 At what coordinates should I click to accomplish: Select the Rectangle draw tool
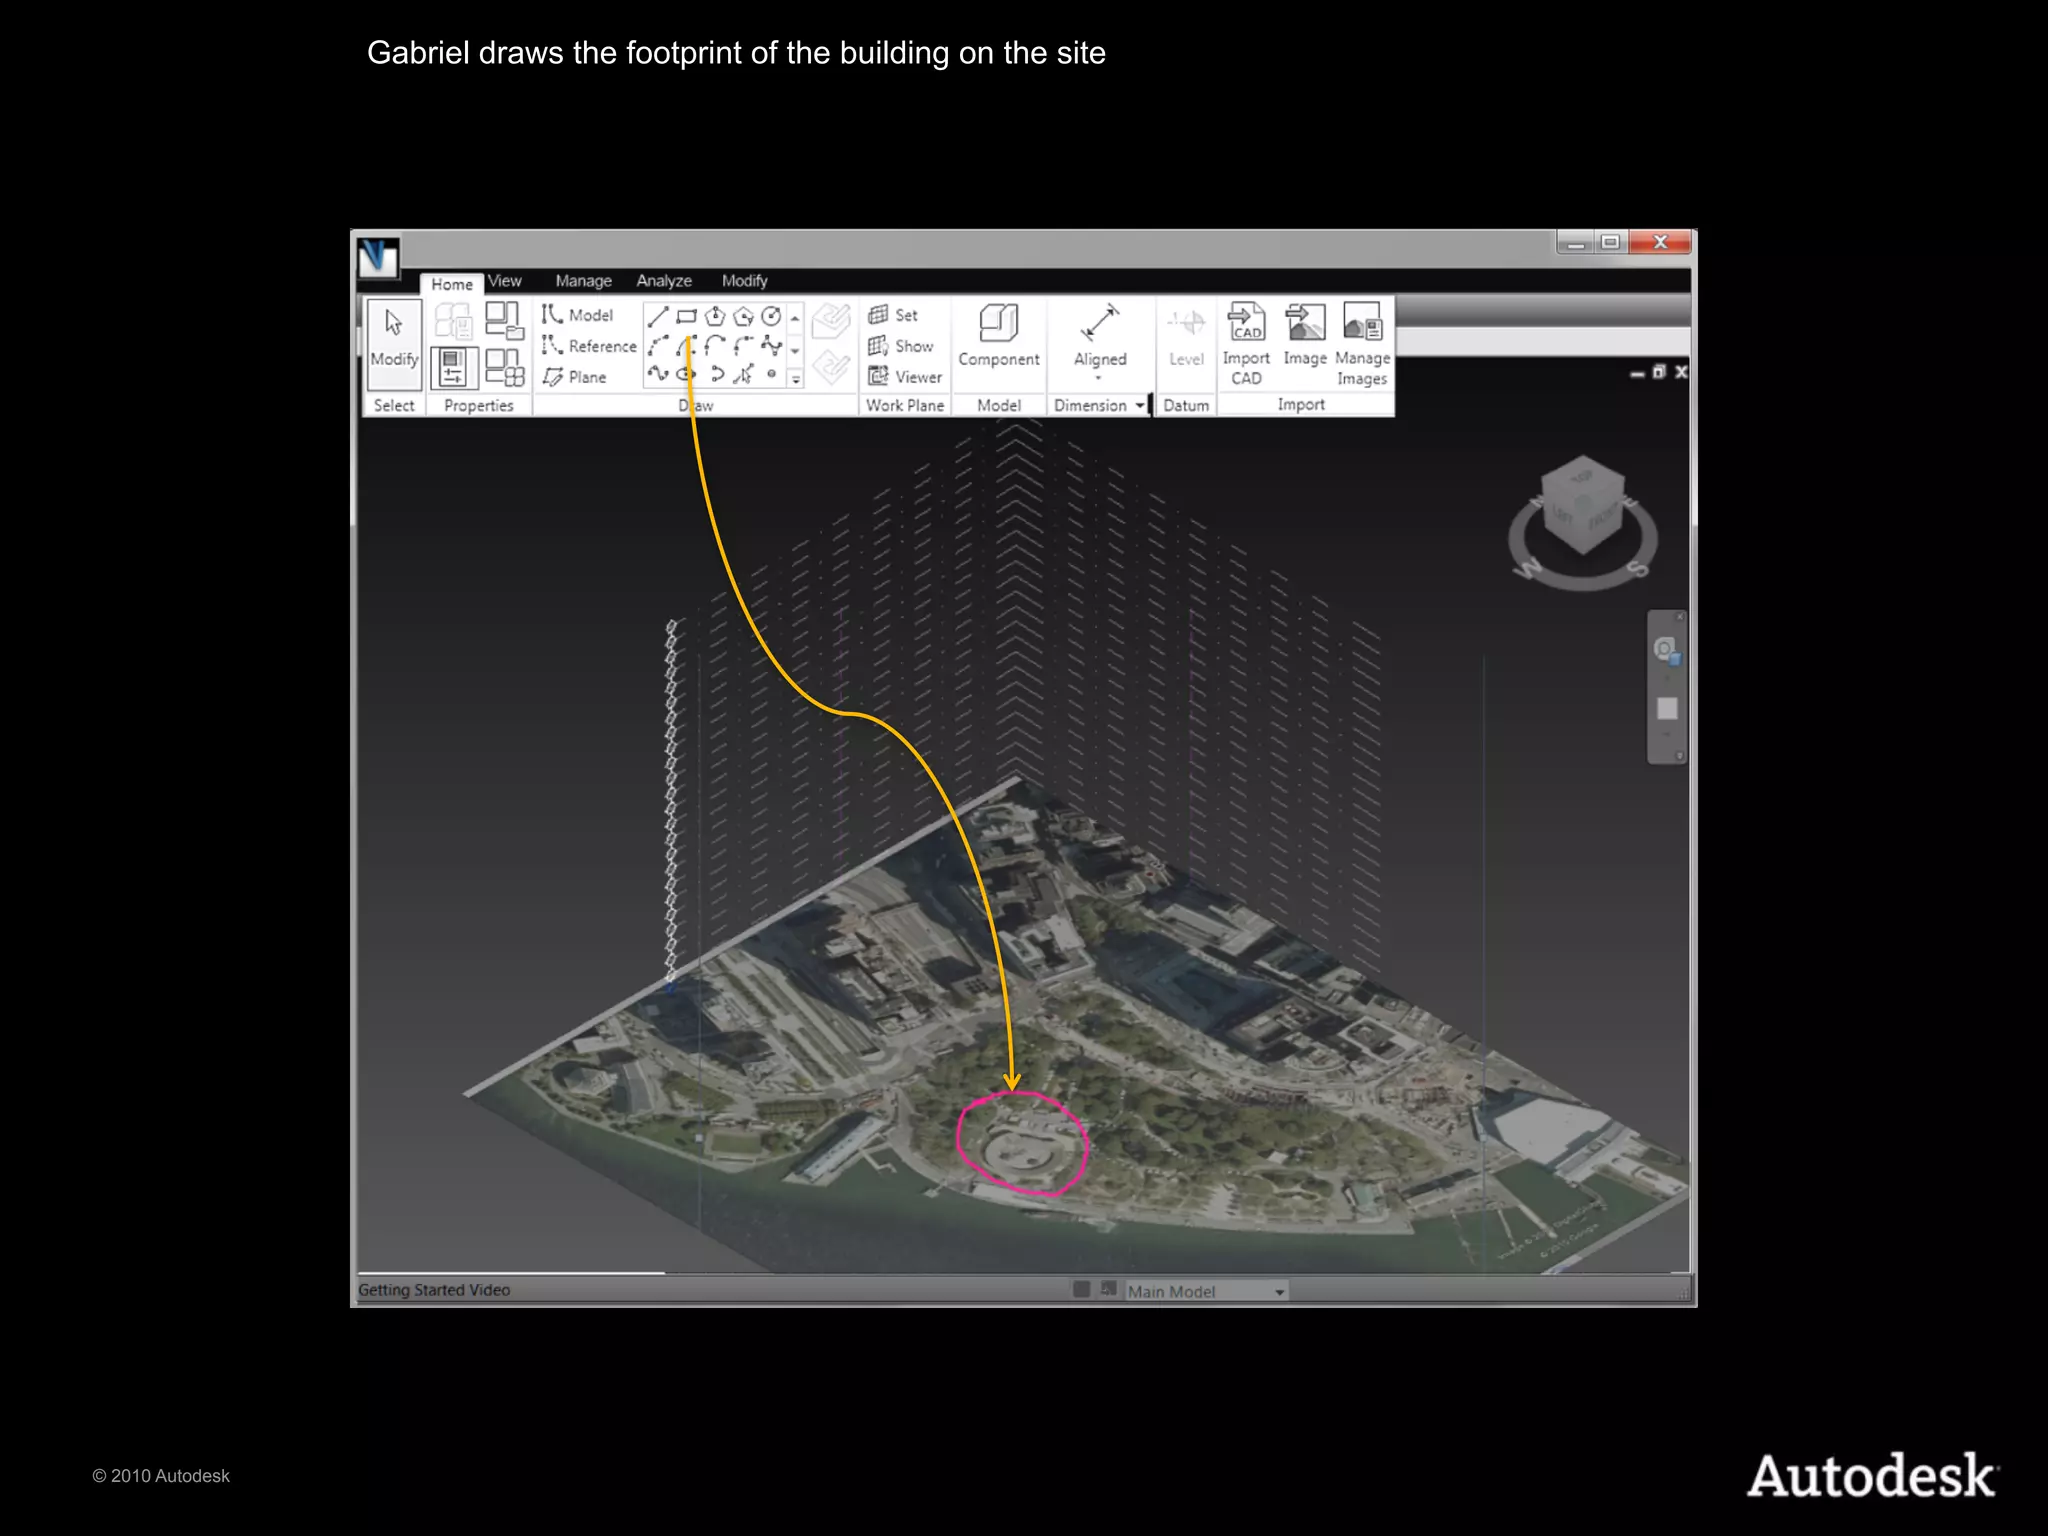[686, 317]
